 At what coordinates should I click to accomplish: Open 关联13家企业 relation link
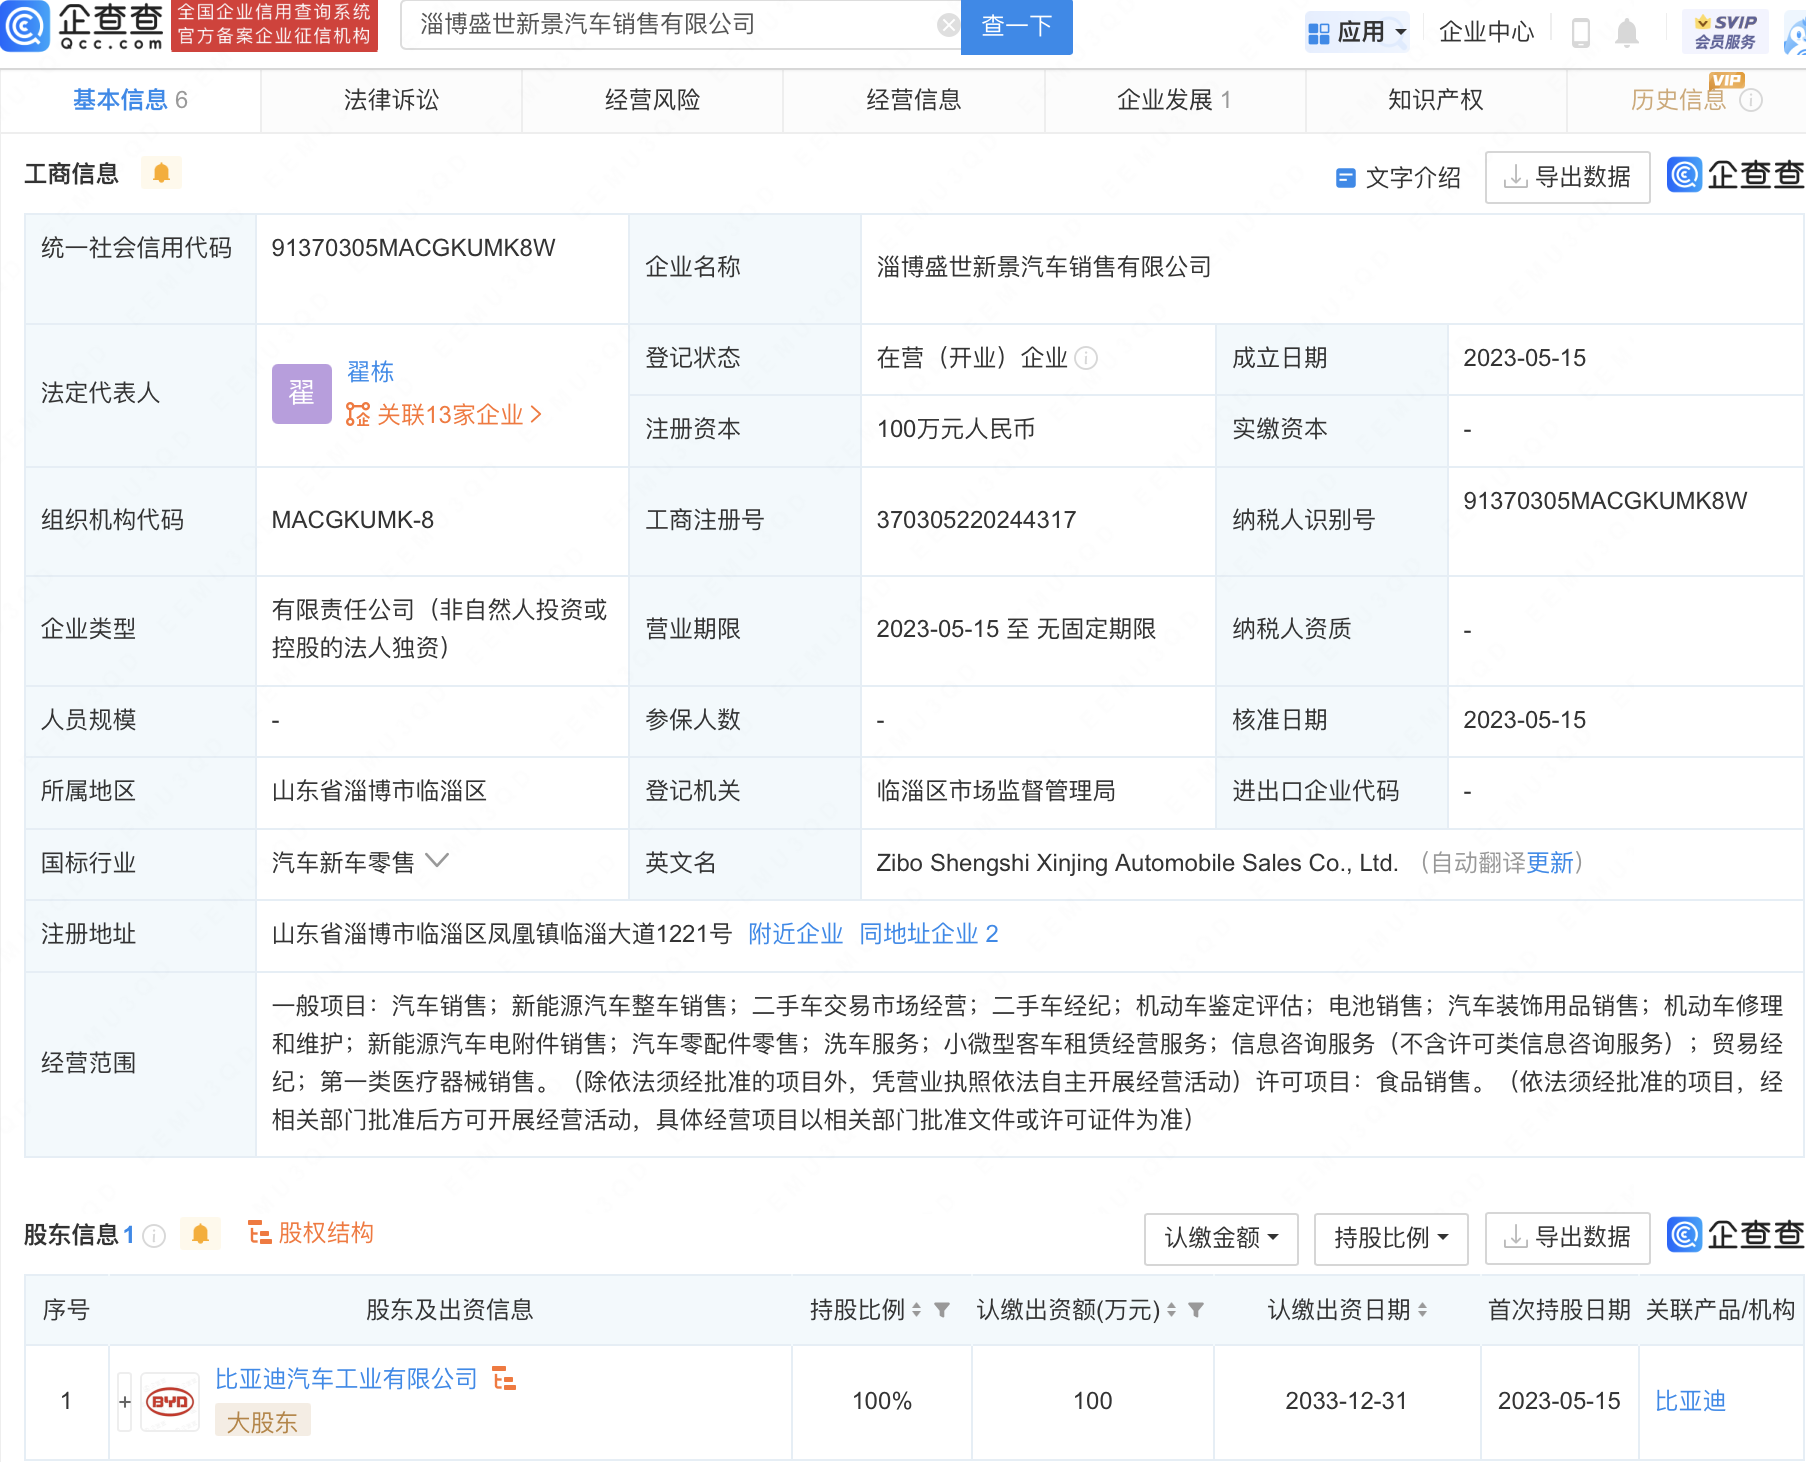(x=444, y=415)
